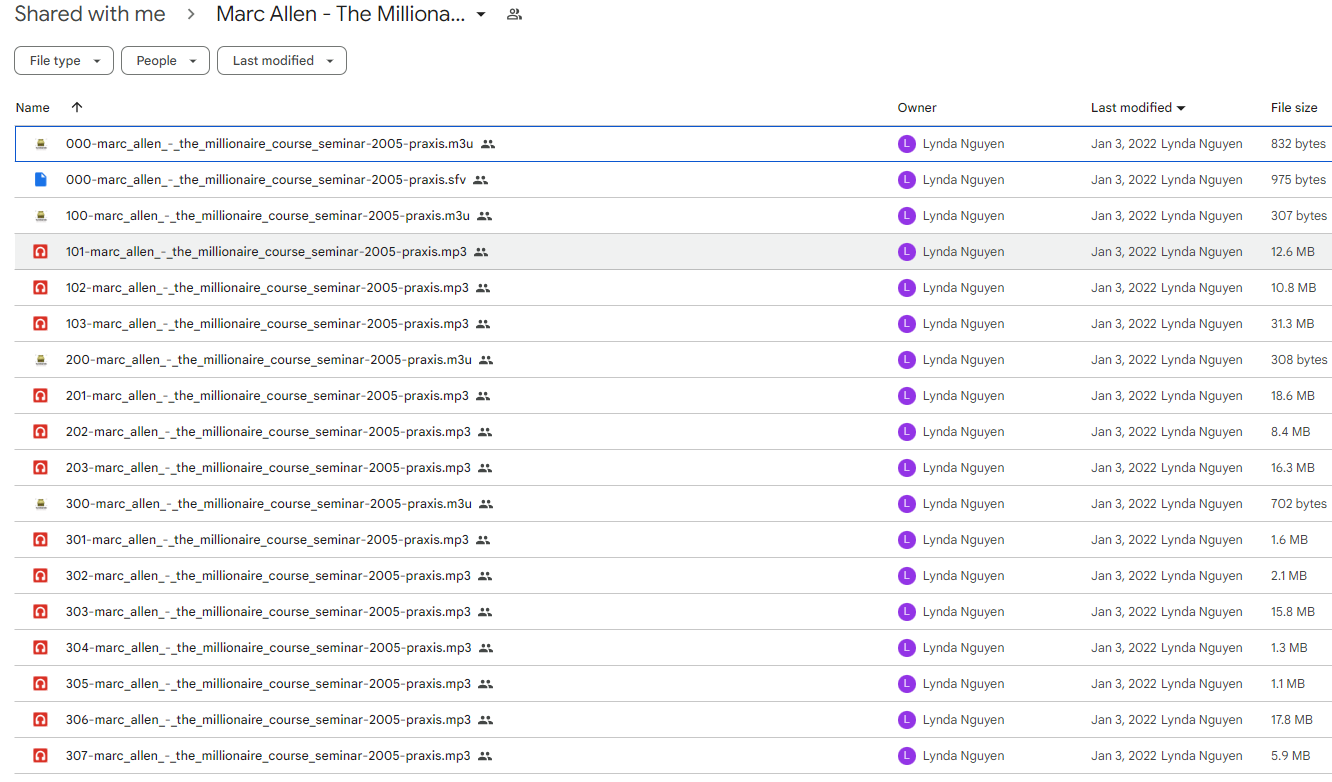Click the 300 praxis.m3u file type icon
1332x782 pixels.
tap(40, 504)
